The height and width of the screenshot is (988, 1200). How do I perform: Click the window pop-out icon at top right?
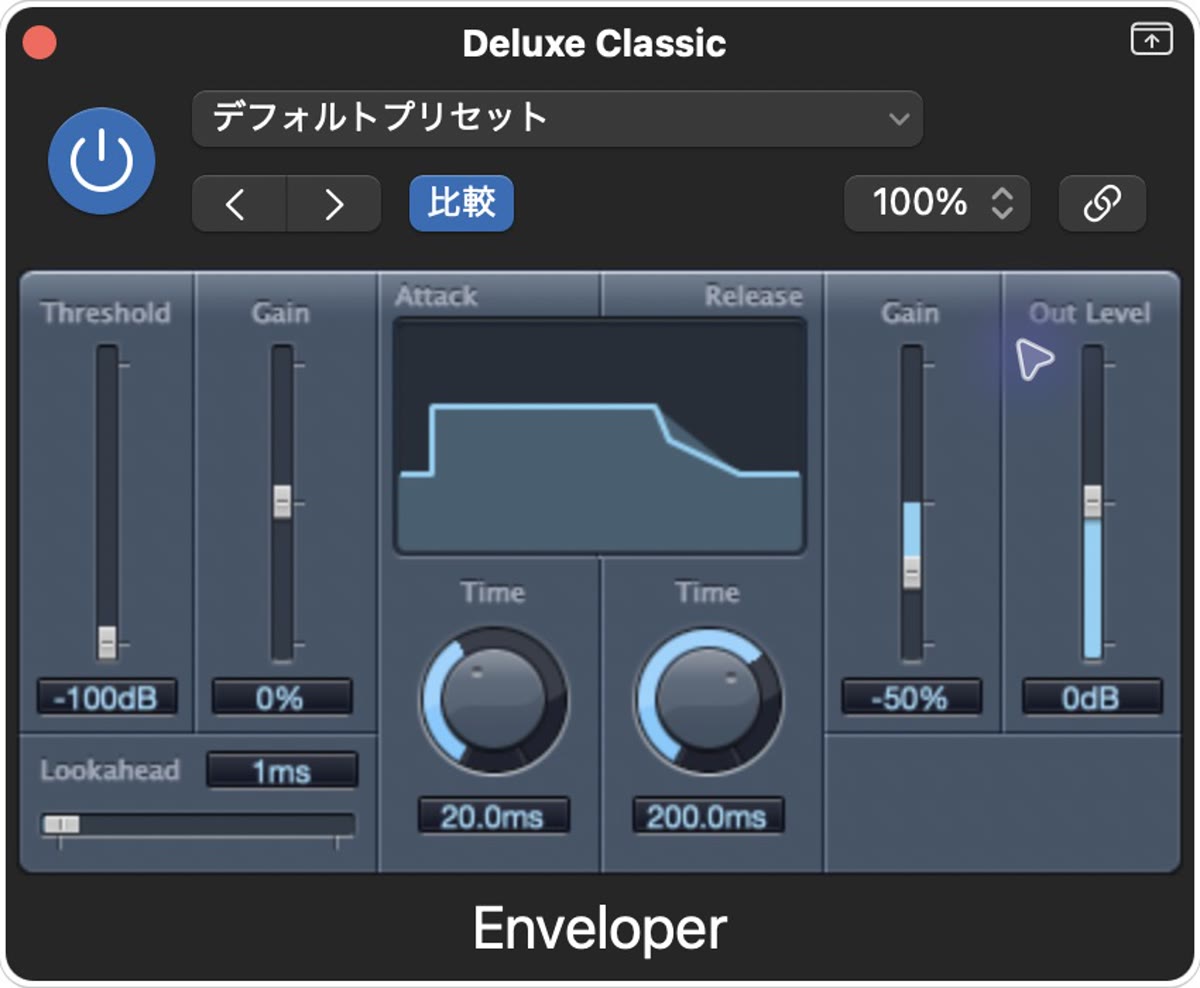click(x=1151, y=40)
